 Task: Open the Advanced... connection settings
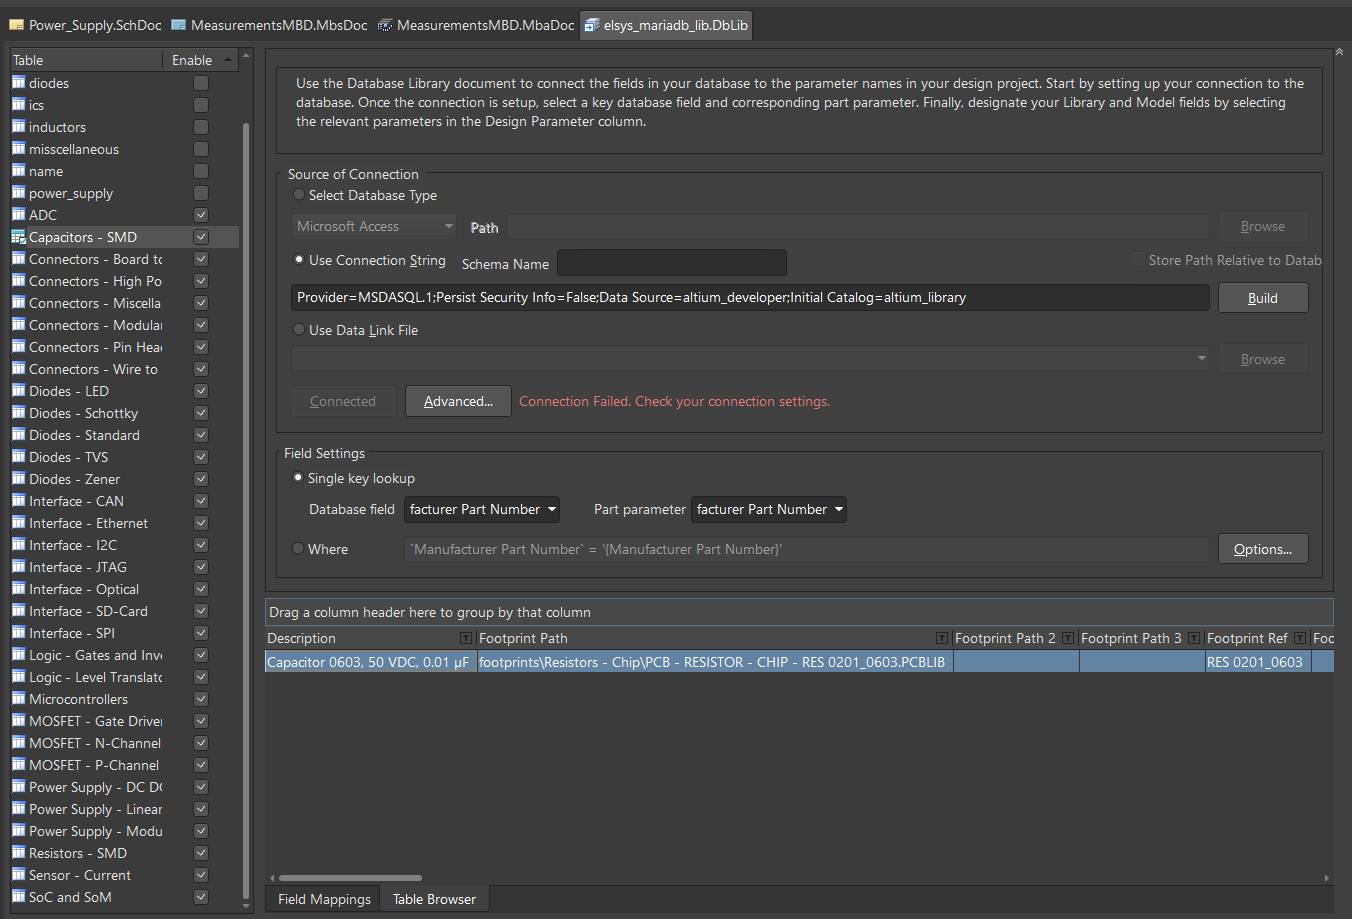[458, 401]
